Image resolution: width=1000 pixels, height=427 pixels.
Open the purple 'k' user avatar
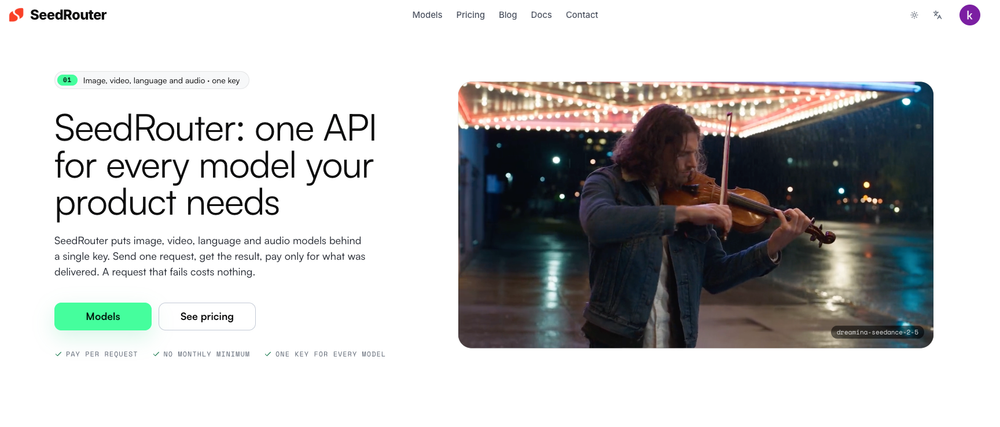[x=969, y=15]
